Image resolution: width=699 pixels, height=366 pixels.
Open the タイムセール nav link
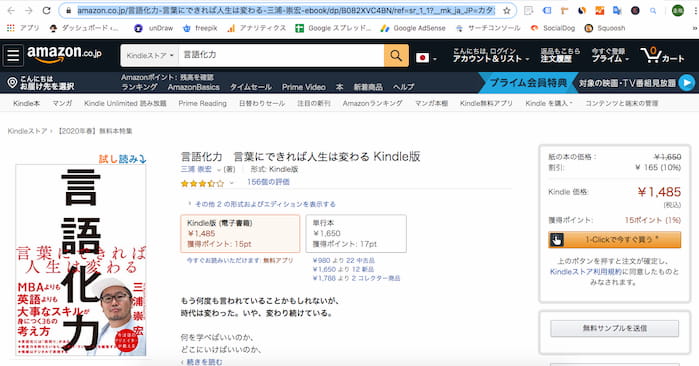click(251, 87)
